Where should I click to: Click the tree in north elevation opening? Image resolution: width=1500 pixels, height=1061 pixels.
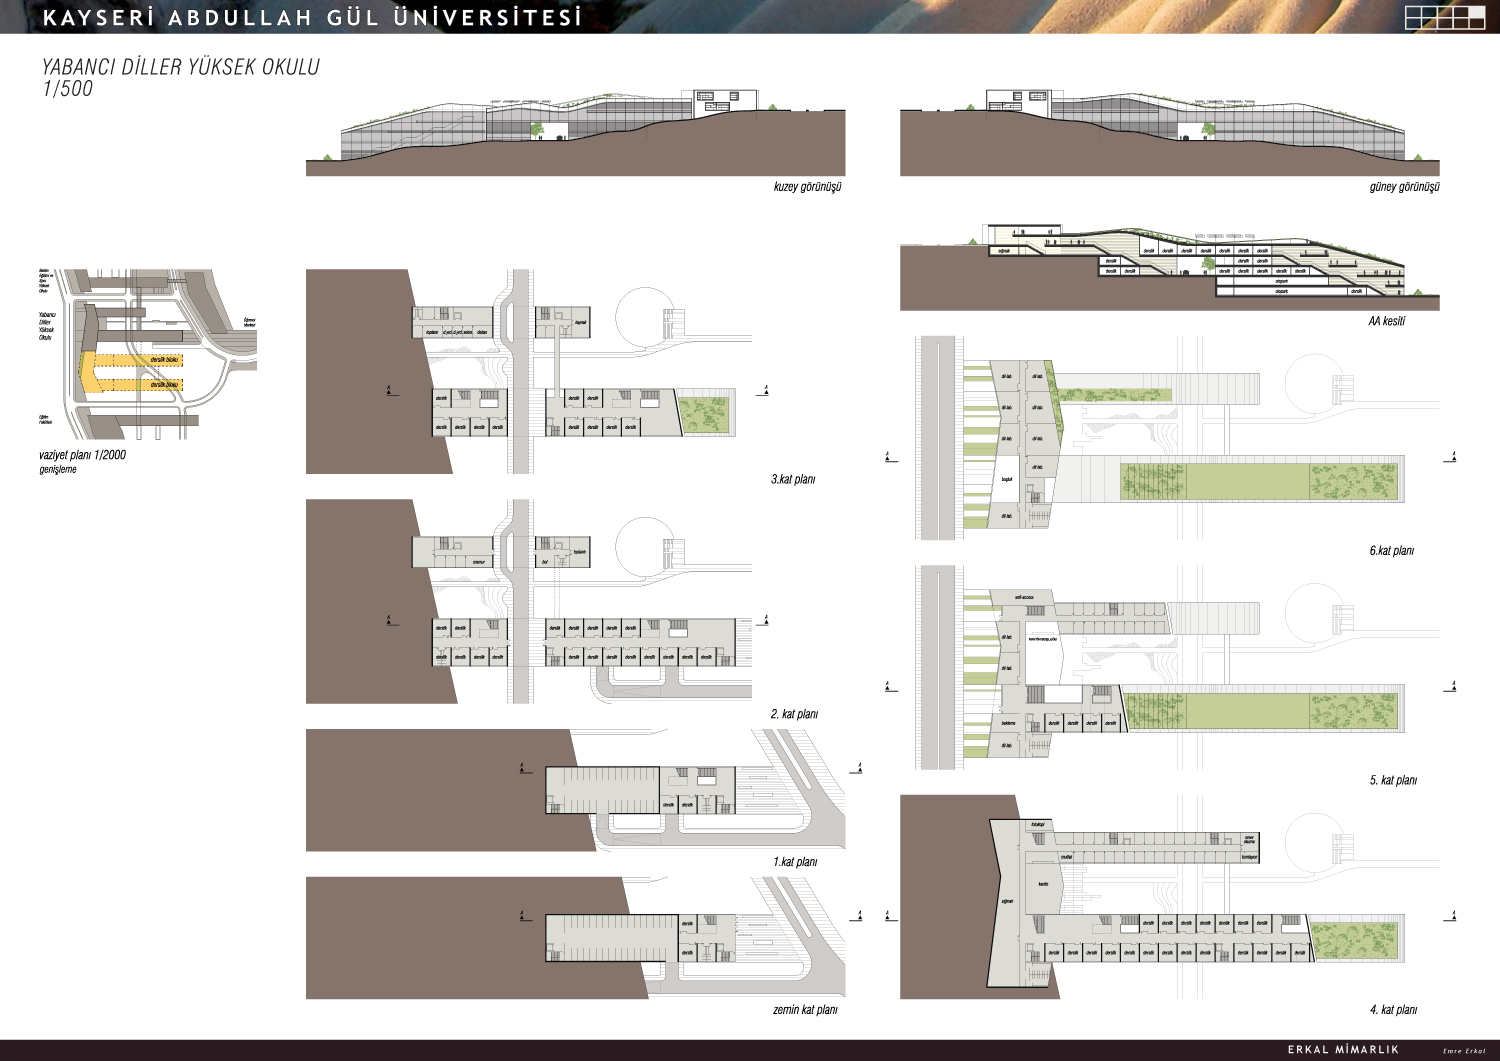(x=538, y=129)
